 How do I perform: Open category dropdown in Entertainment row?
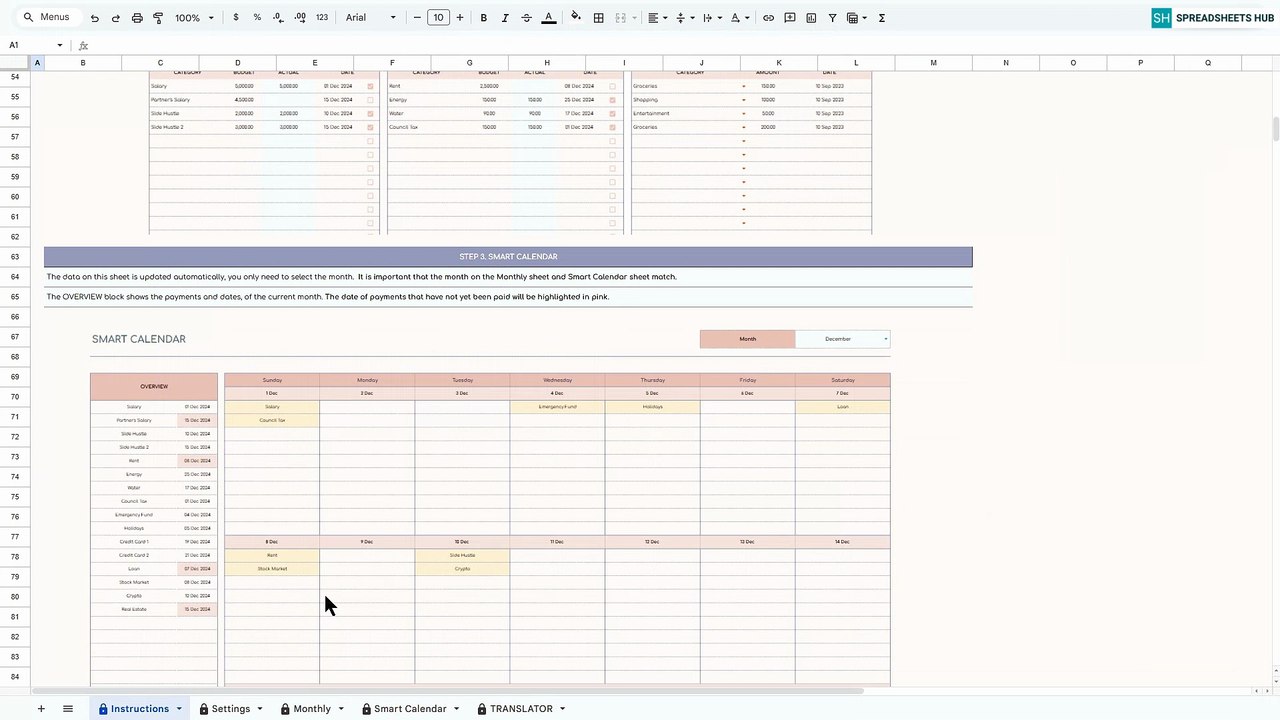[x=744, y=113]
